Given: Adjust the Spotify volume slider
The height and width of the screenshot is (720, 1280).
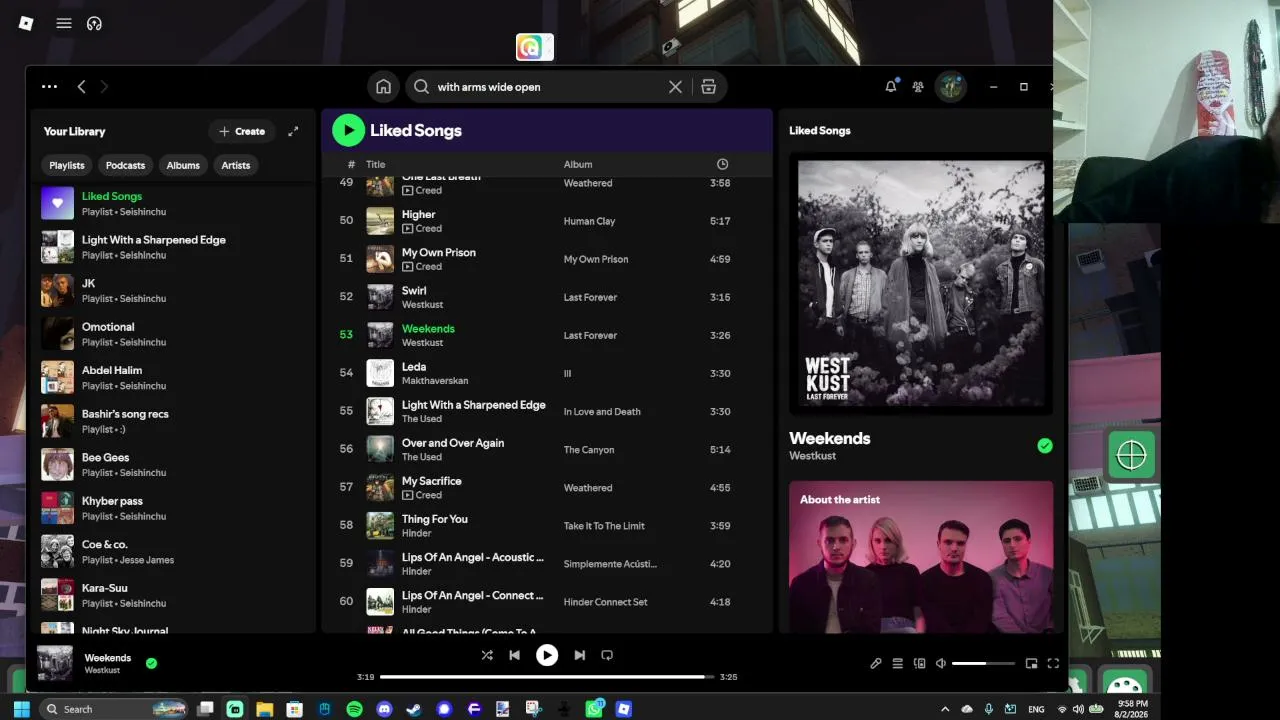Looking at the screenshot, I should tap(983, 663).
